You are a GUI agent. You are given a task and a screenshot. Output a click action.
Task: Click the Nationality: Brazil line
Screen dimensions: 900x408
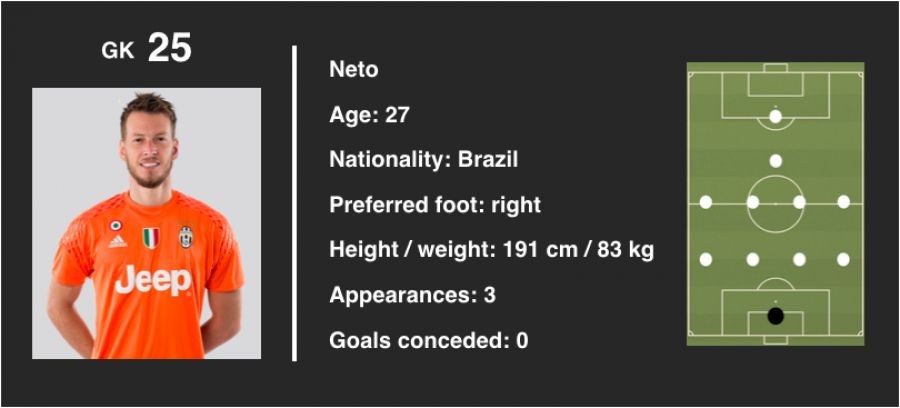(423, 160)
